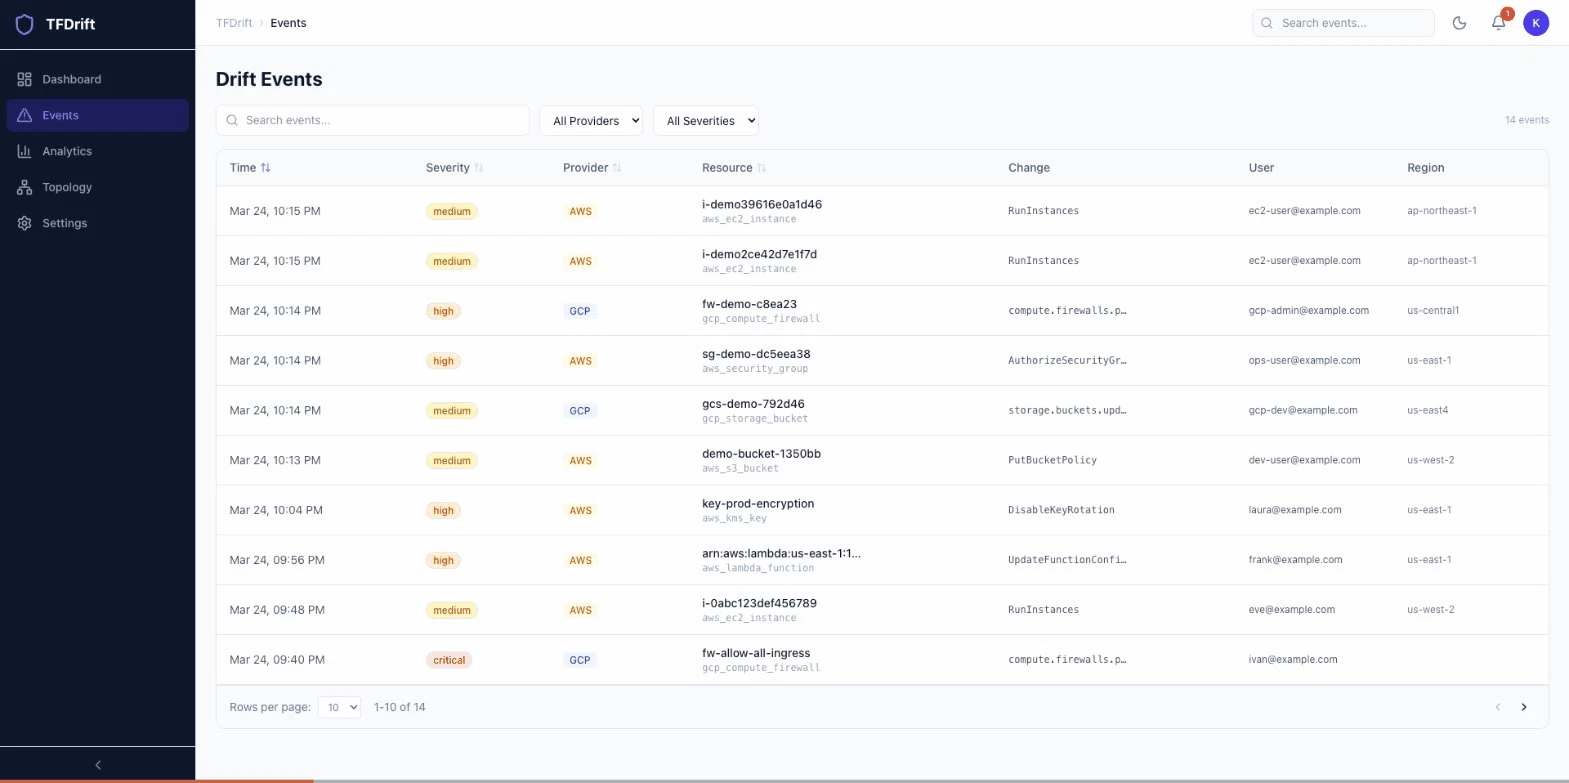The image size is (1569, 783).
Task: Collapse sidebar with bottom chevron arrow
Action: (x=98, y=764)
